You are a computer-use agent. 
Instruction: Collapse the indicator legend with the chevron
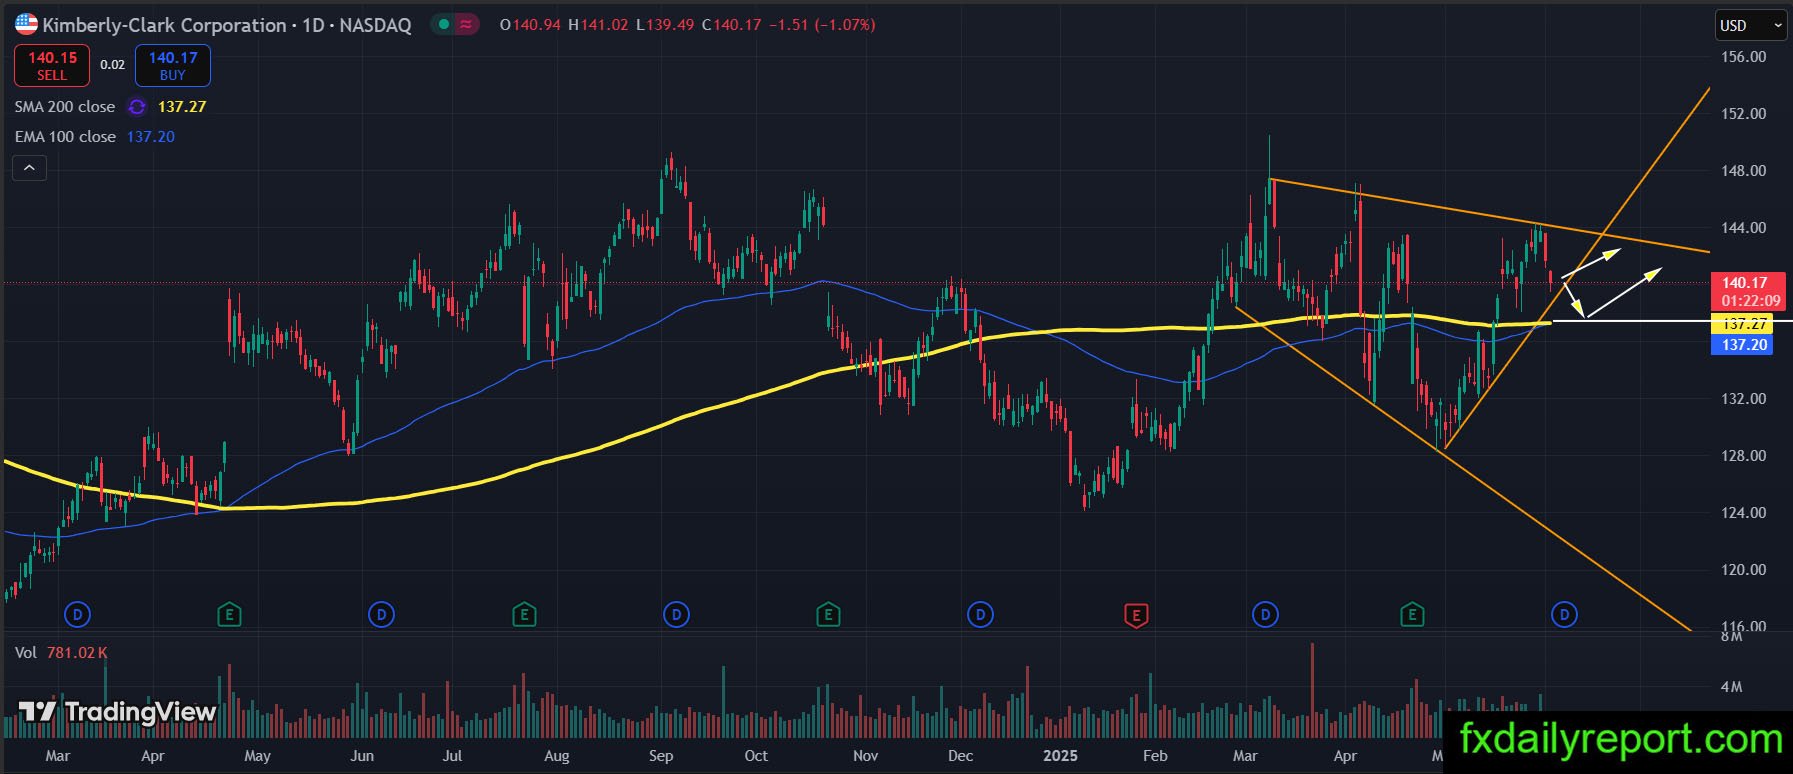pyautogui.click(x=29, y=168)
